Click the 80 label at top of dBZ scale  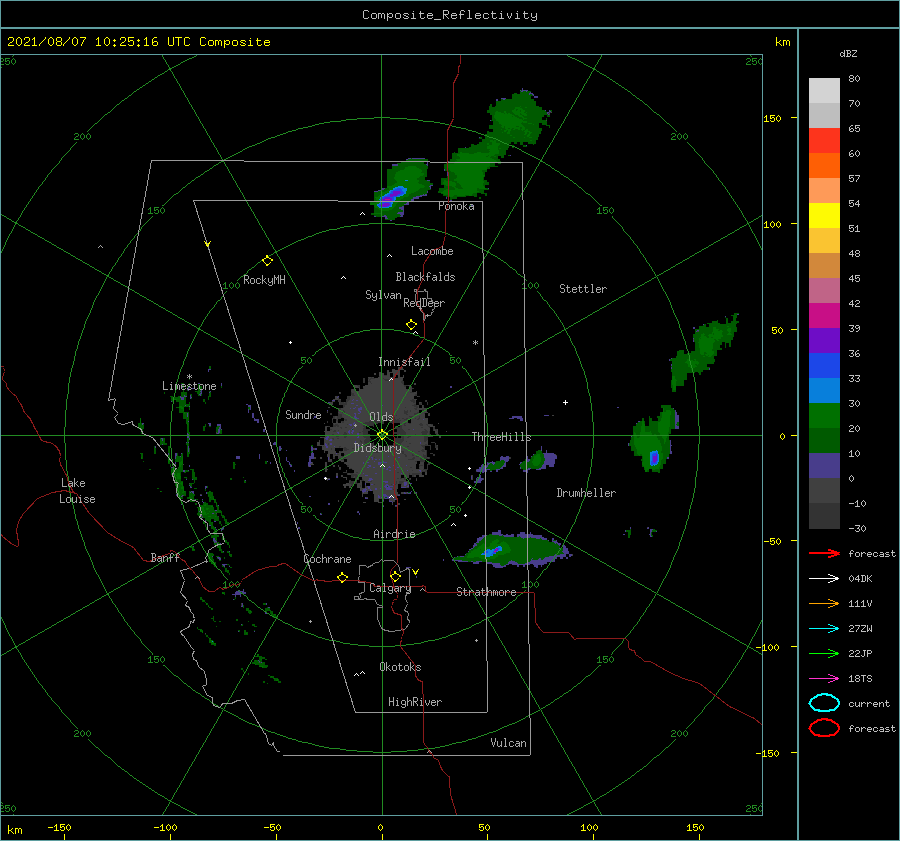pos(854,78)
